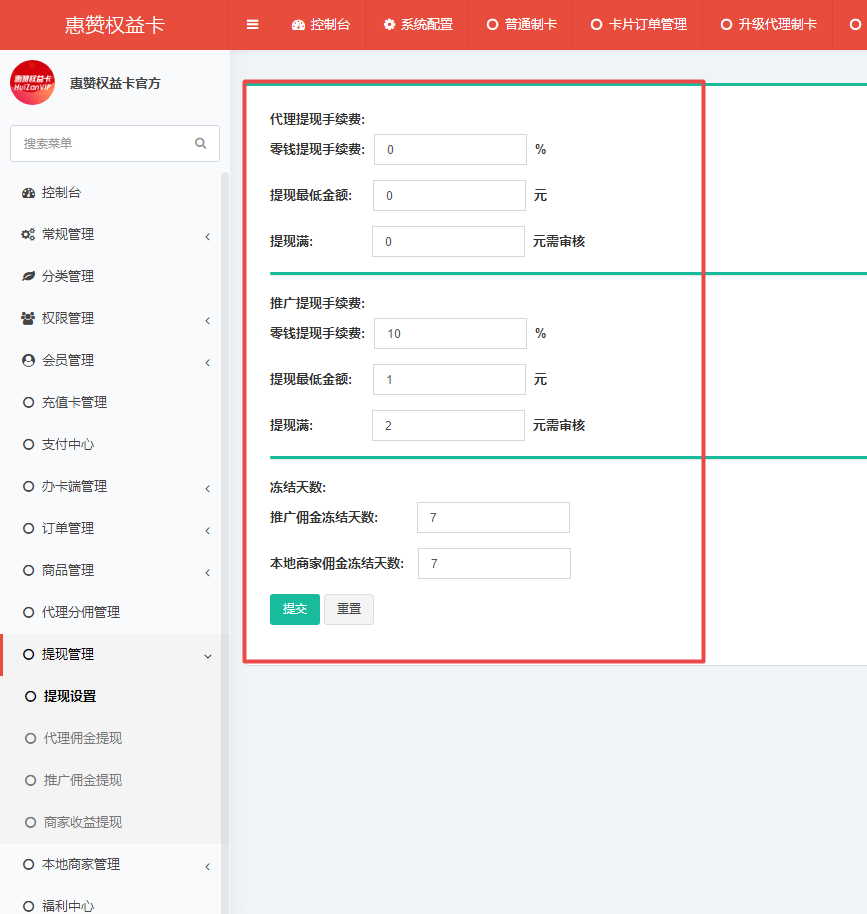
Task: Click the 推广佣金冻结天数 input field
Action: pos(493,518)
